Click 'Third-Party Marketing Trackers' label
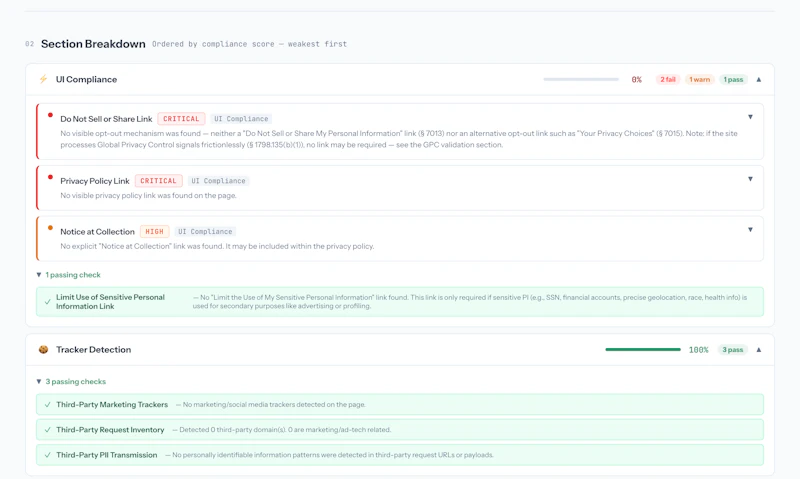 point(112,405)
